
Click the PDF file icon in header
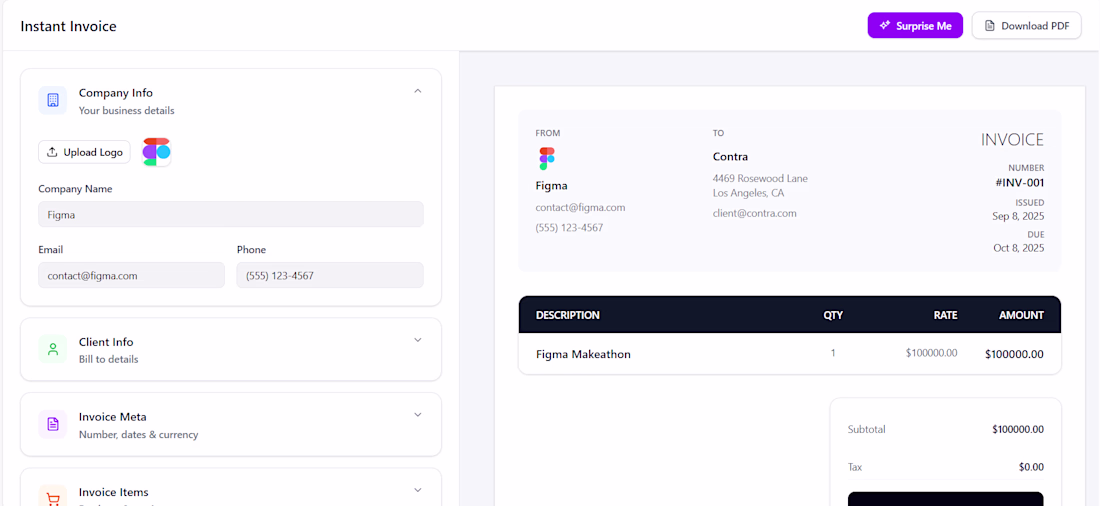(990, 26)
